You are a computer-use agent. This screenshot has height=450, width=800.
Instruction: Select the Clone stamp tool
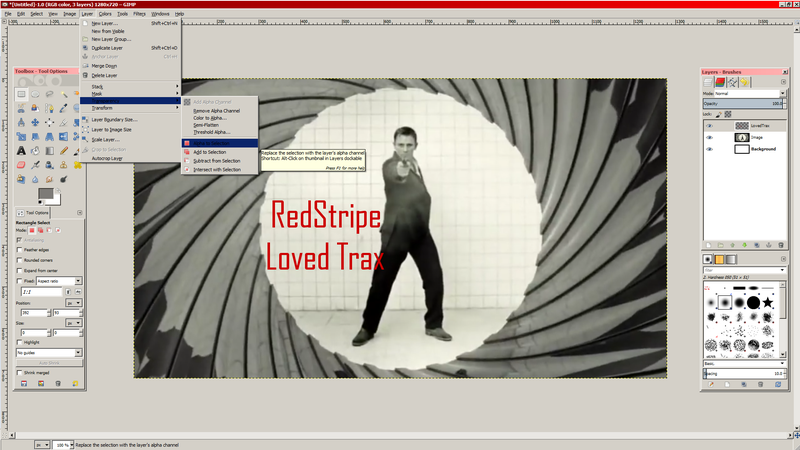[63, 165]
